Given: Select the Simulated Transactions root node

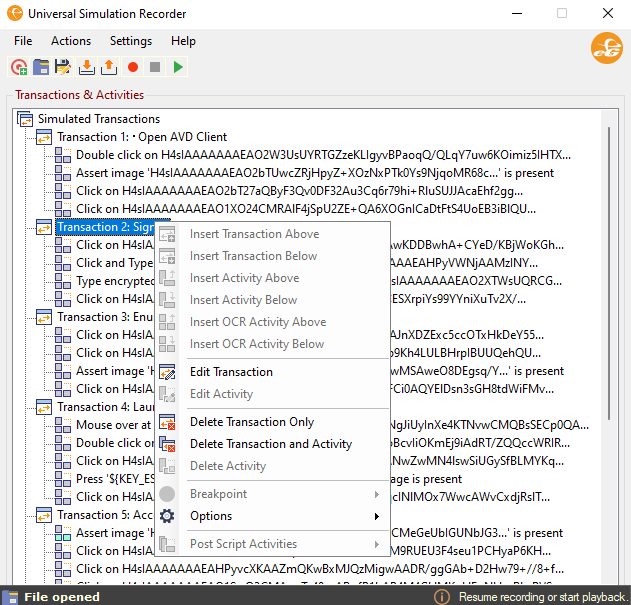Looking at the screenshot, I should 98,119.
